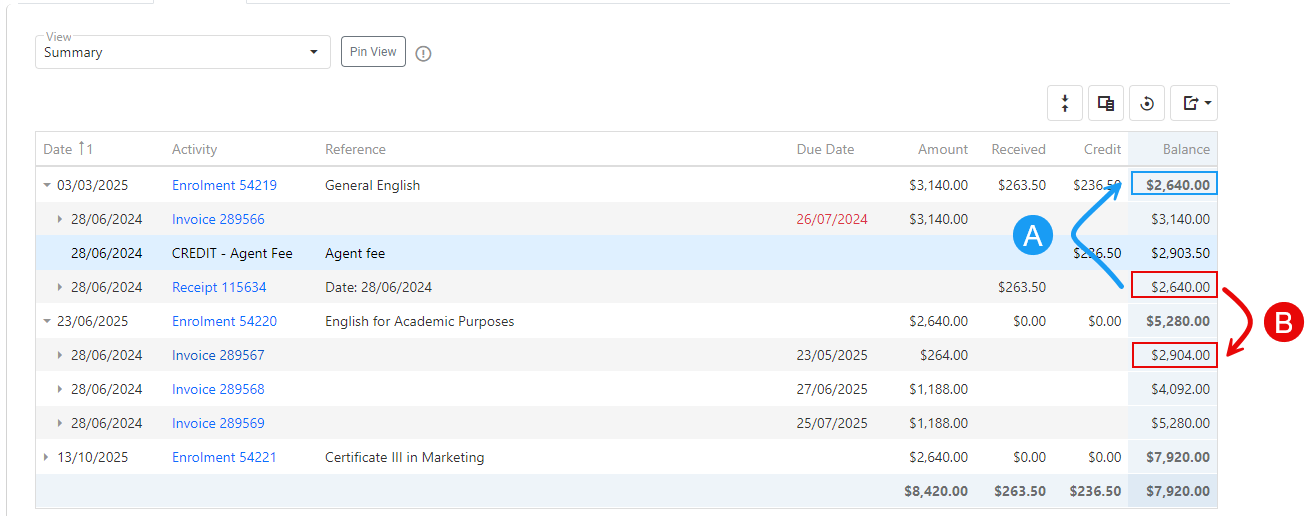Screen dimensions: 1305x516
Task: Expand the Invoice 289566 row
Action: pyautogui.click(x=59, y=219)
